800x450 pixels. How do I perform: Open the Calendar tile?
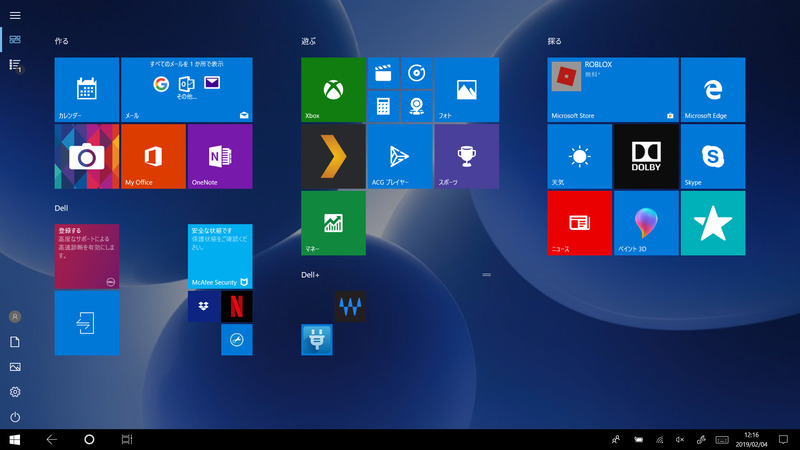click(87, 90)
